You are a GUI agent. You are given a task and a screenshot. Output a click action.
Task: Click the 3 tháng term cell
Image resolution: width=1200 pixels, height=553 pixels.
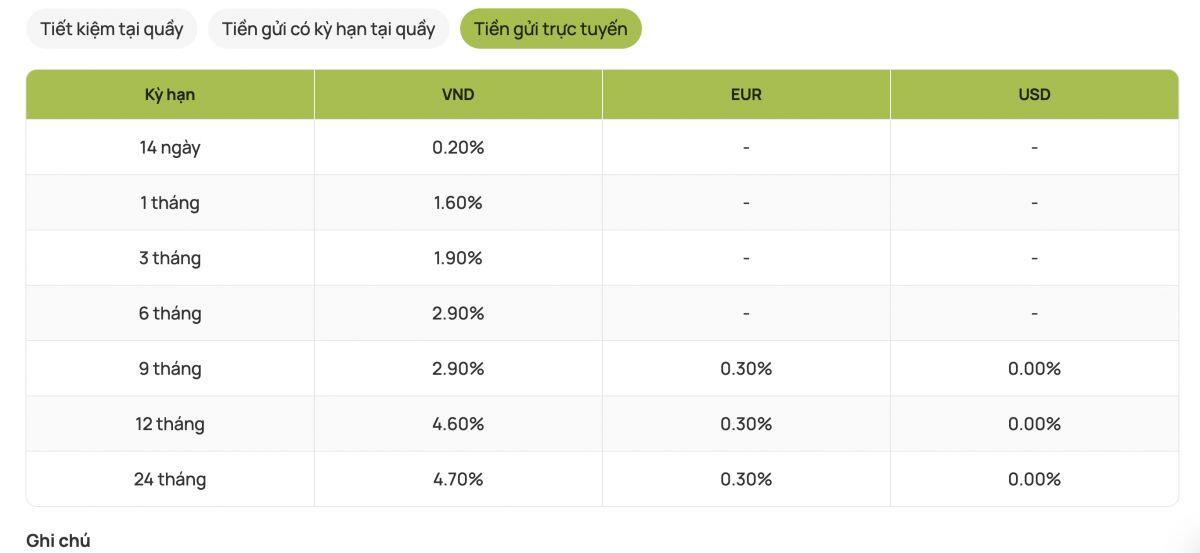click(x=170, y=258)
